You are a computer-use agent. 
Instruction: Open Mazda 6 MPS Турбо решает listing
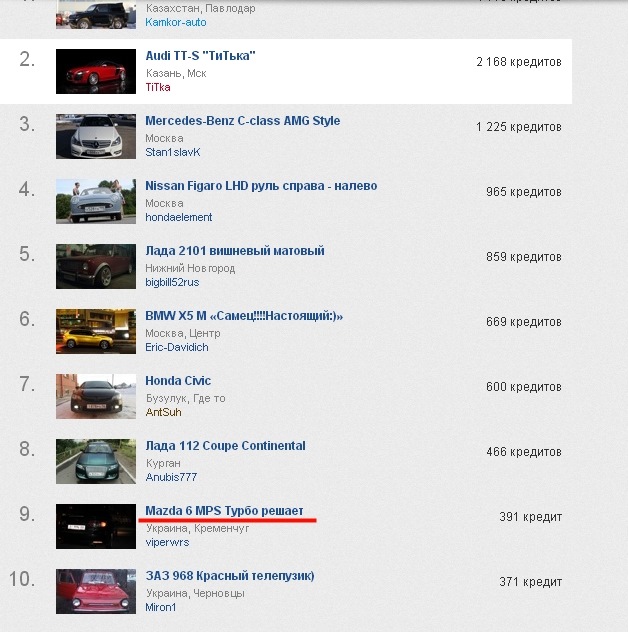pyautogui.click(x=224, y=511)
